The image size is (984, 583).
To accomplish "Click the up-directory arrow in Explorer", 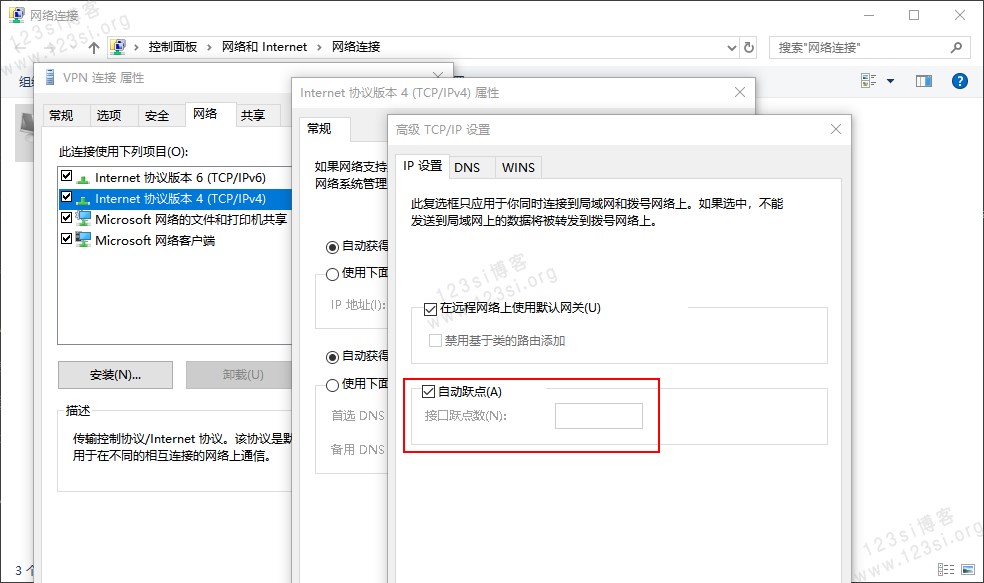I will point(94,47).
